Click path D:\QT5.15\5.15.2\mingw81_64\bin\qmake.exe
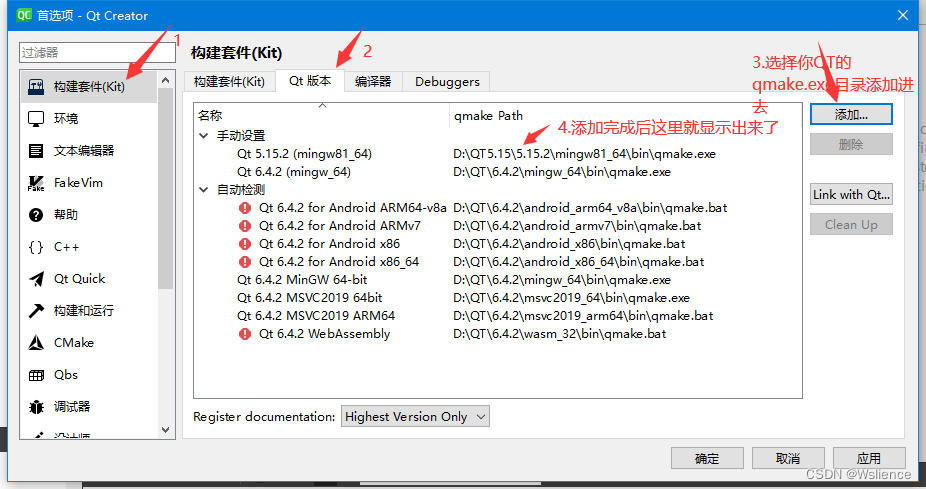This screenshot has width=926, height=489. (584, 154)
